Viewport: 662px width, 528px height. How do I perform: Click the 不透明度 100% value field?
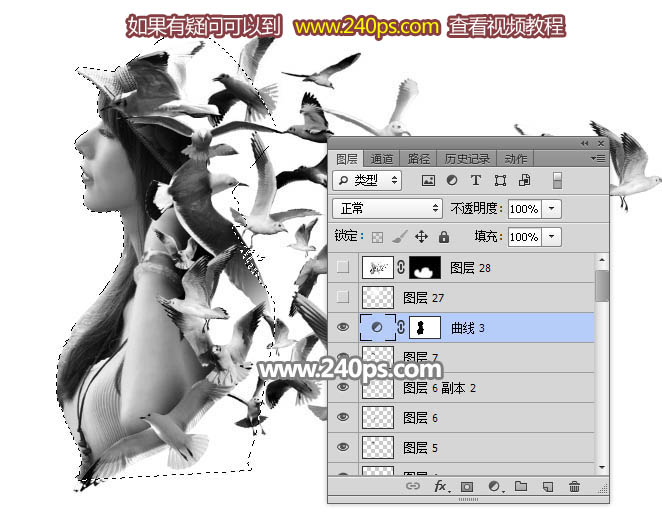[524, 209]
